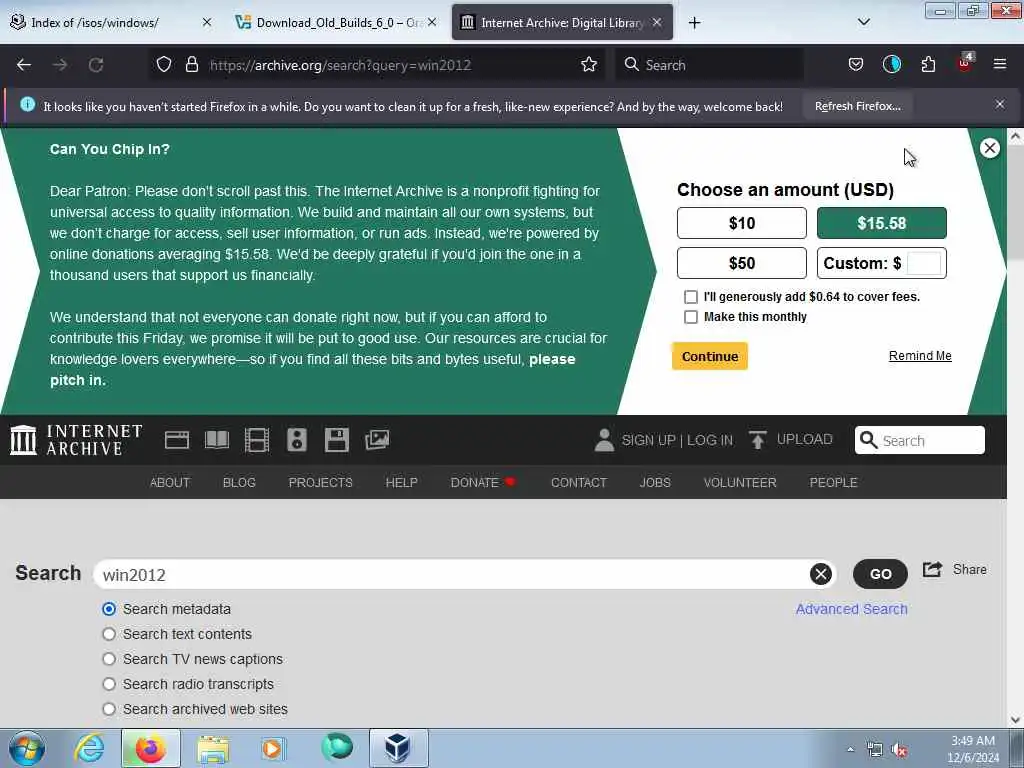Click the yellow Continue button
1024x768 pixels.
point(710,357)
